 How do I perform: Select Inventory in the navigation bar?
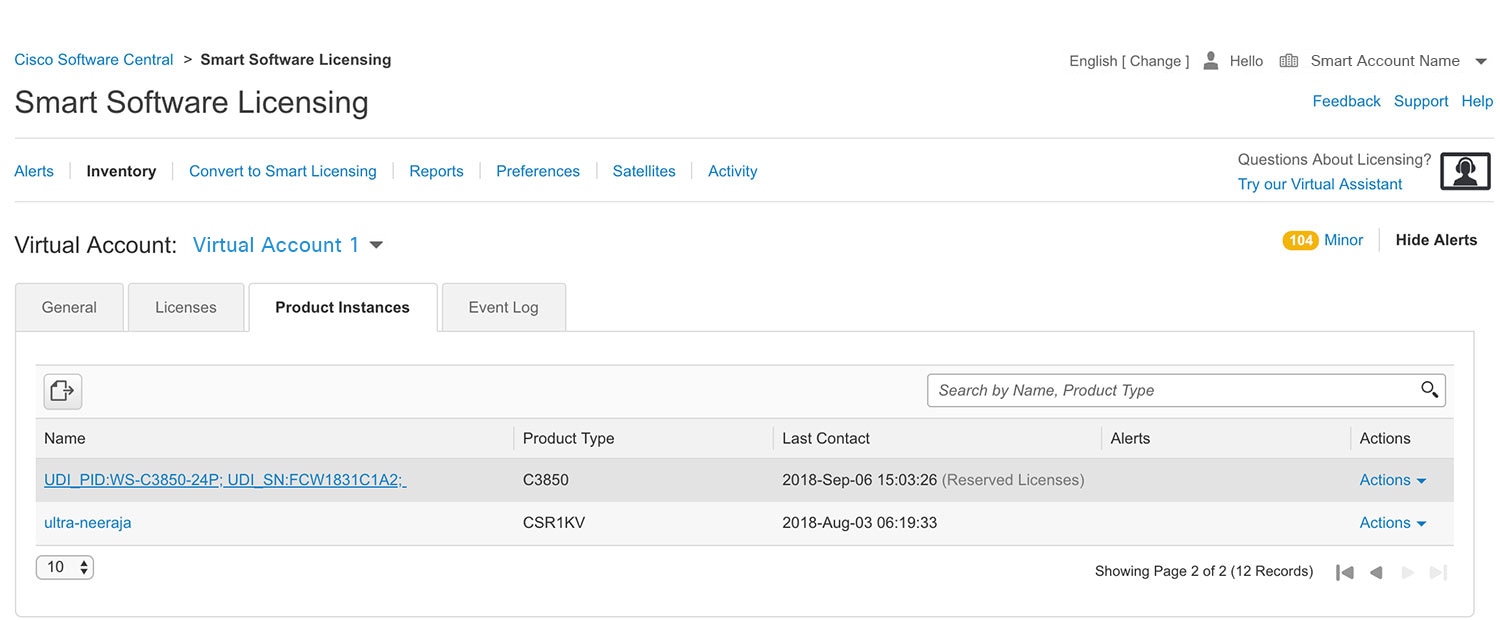pyautogui.click(x=121, y=171)
